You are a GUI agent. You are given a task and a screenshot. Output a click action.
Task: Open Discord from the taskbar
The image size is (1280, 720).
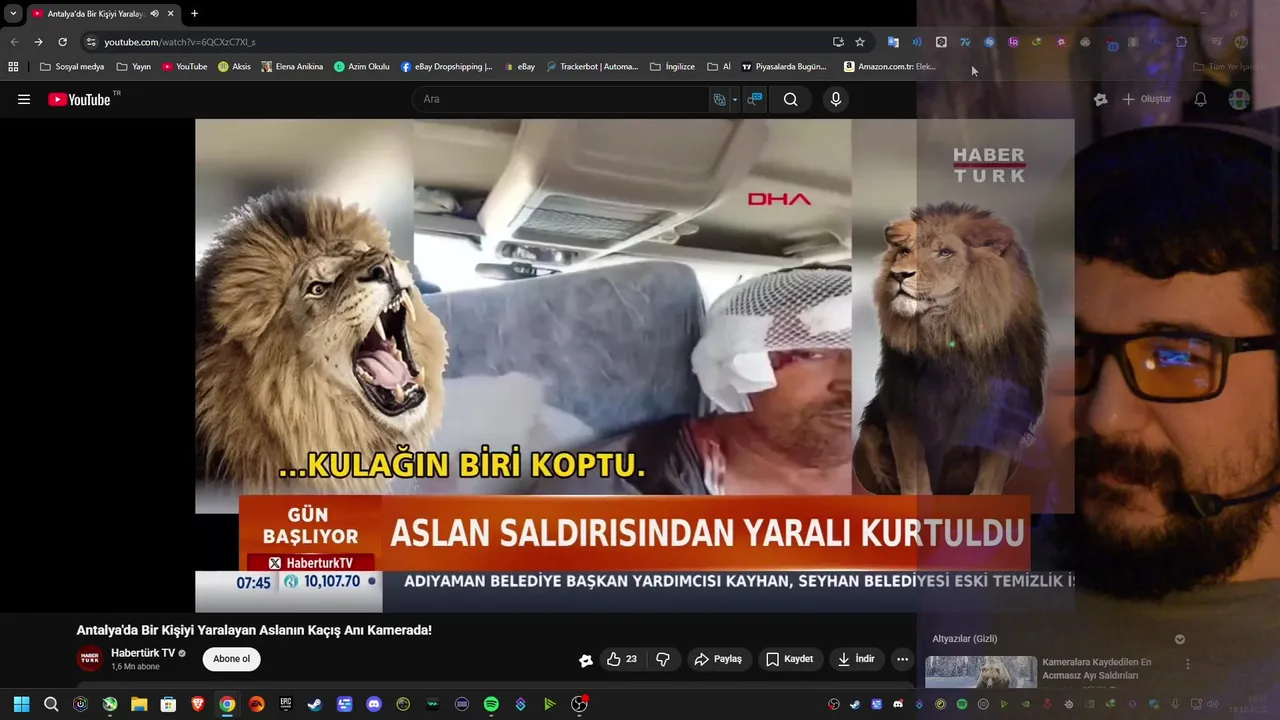point(374,704)
